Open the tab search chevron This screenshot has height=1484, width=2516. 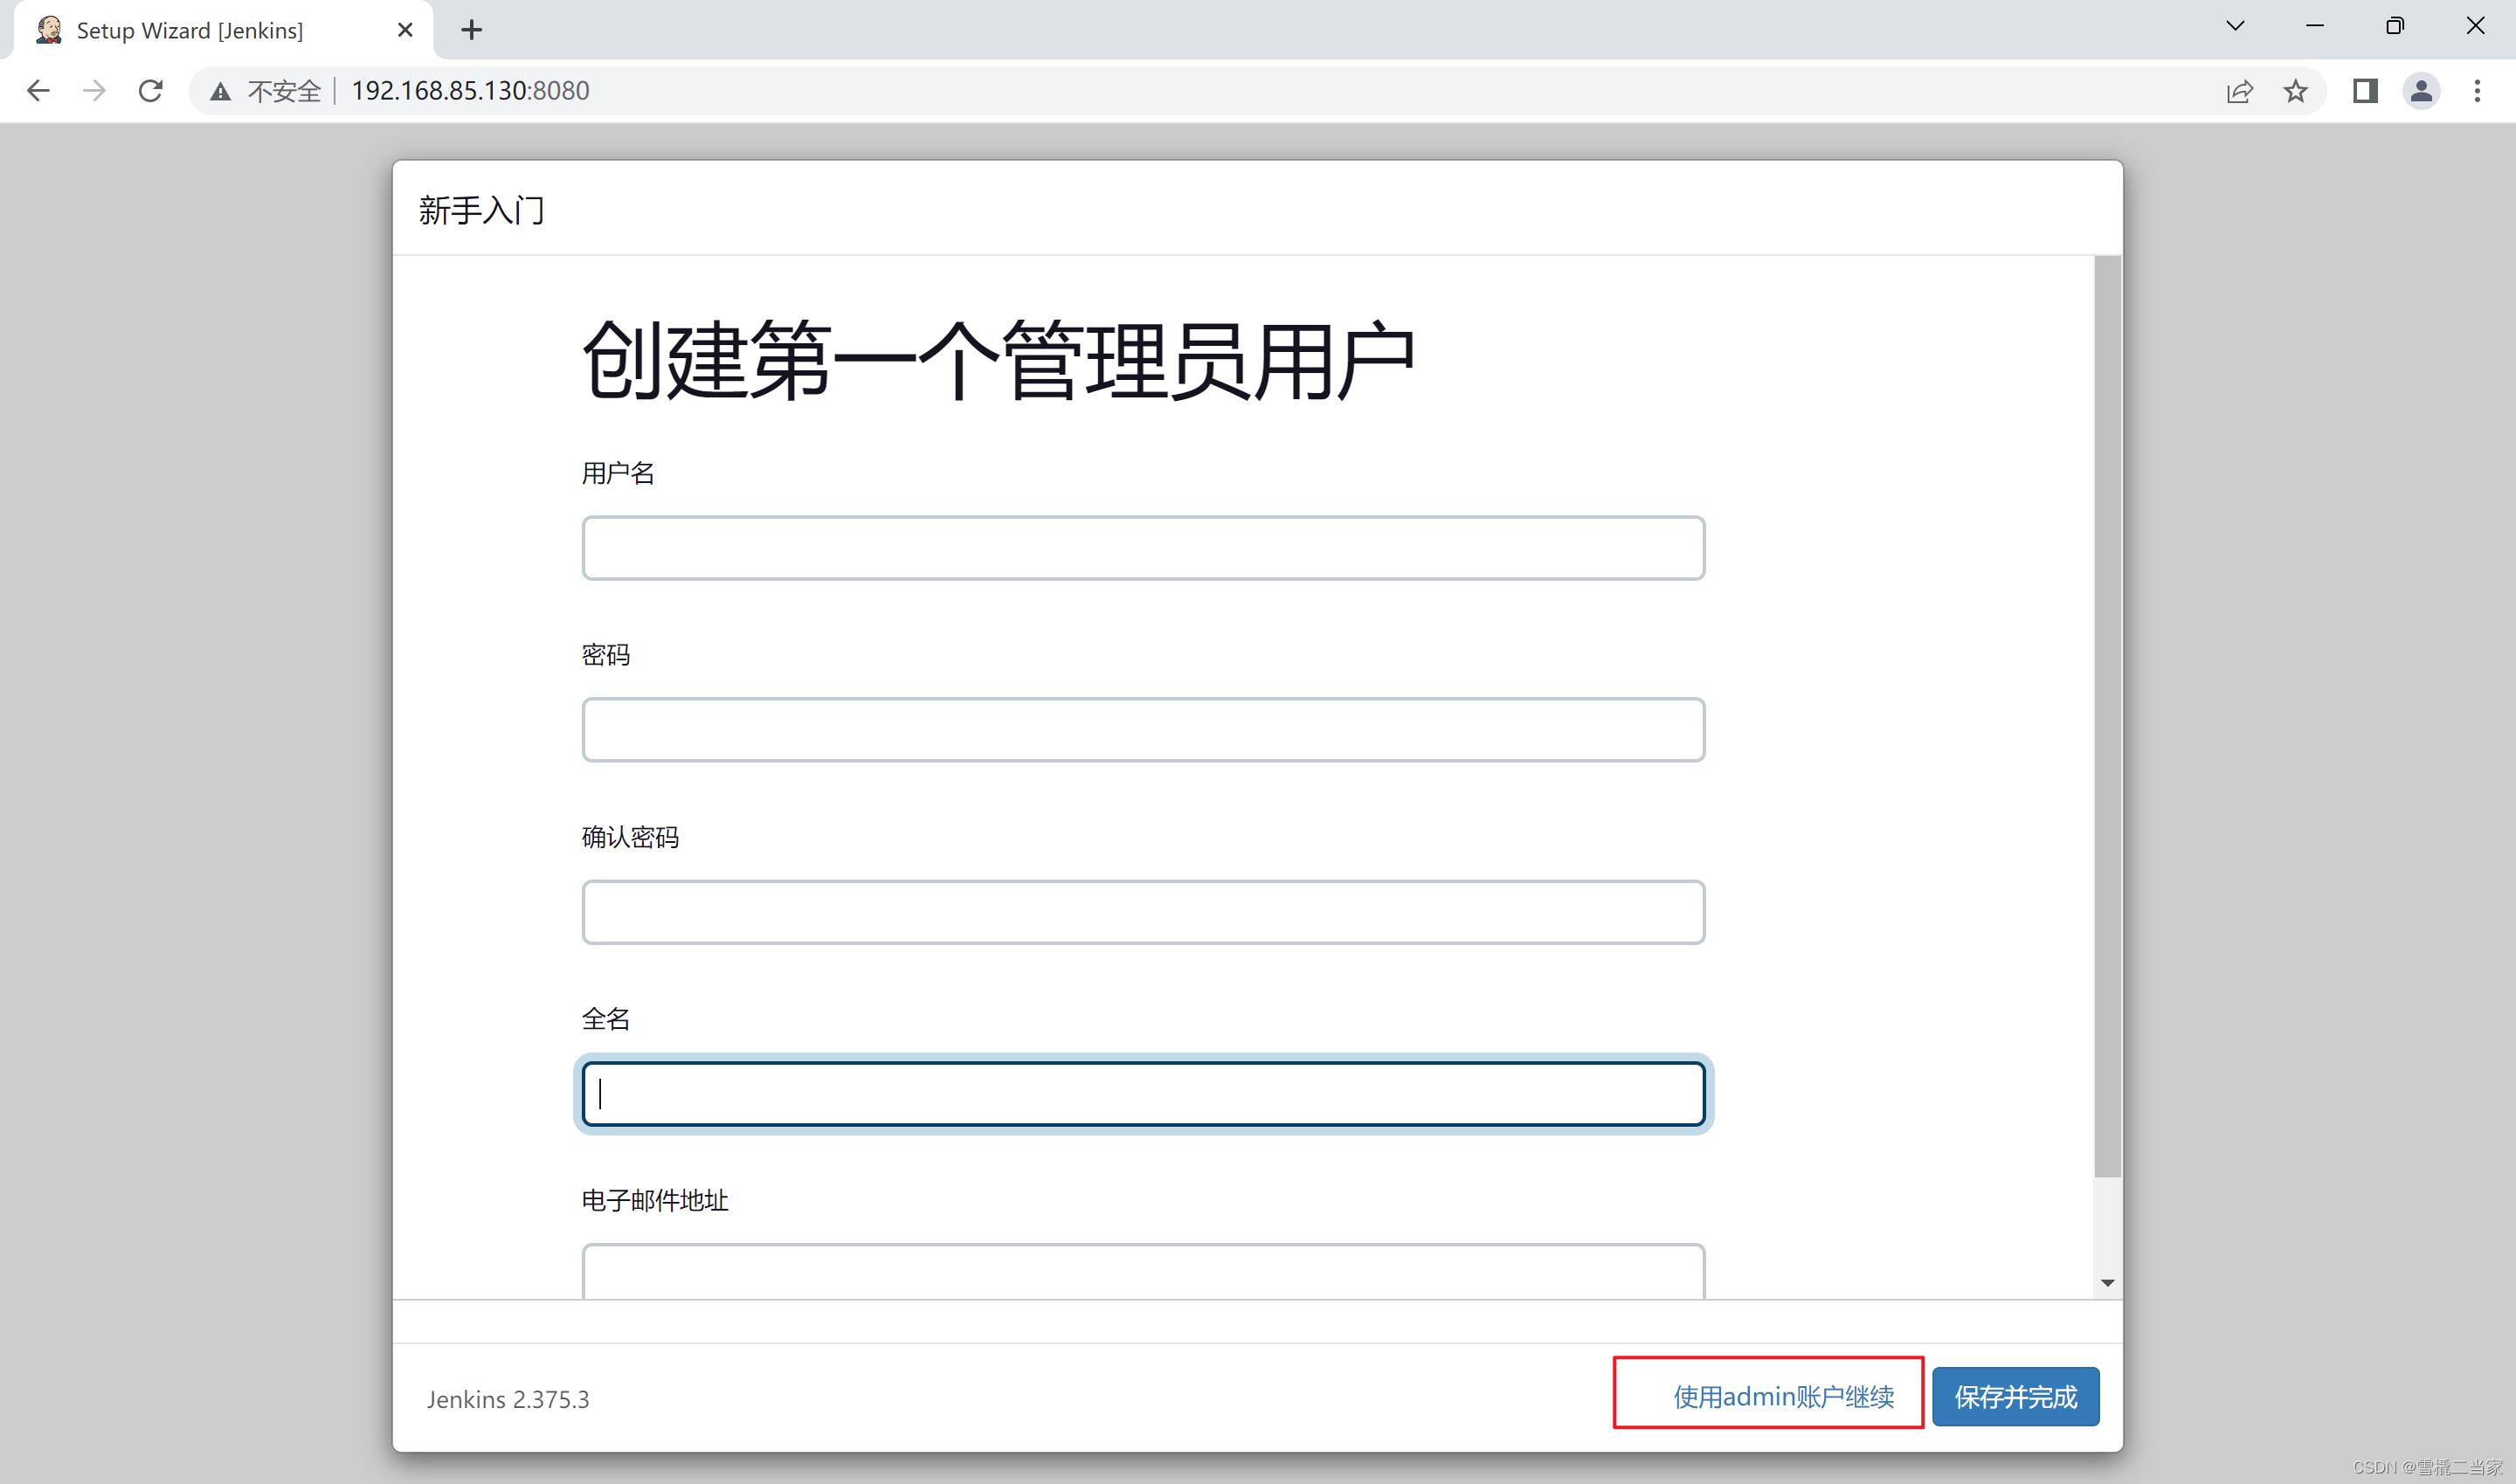[x=2235, y=26]
